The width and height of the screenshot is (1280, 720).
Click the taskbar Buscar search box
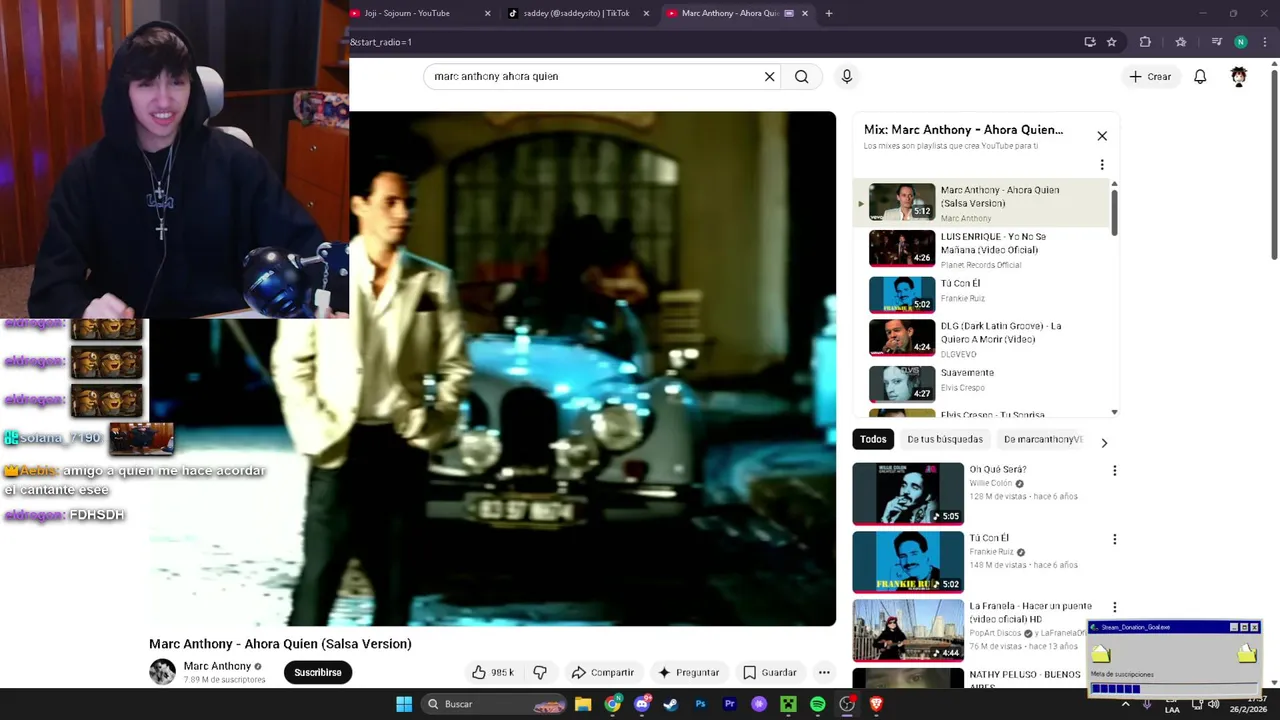tap(495, 704)
